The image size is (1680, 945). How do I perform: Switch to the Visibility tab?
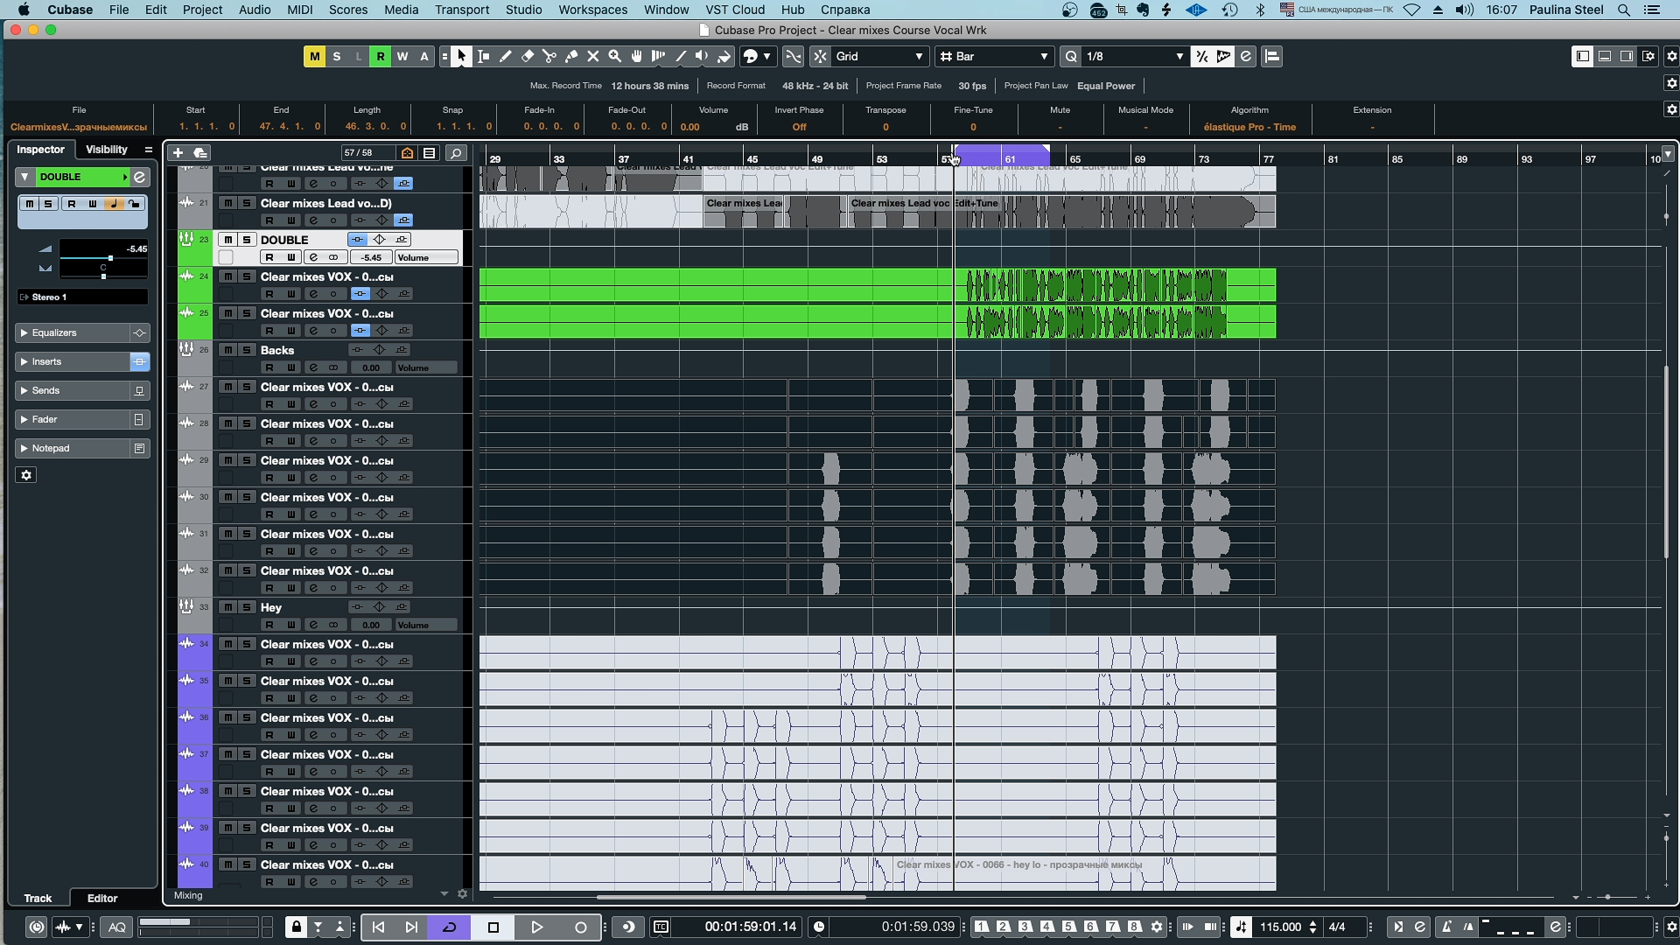click(106, 149)
